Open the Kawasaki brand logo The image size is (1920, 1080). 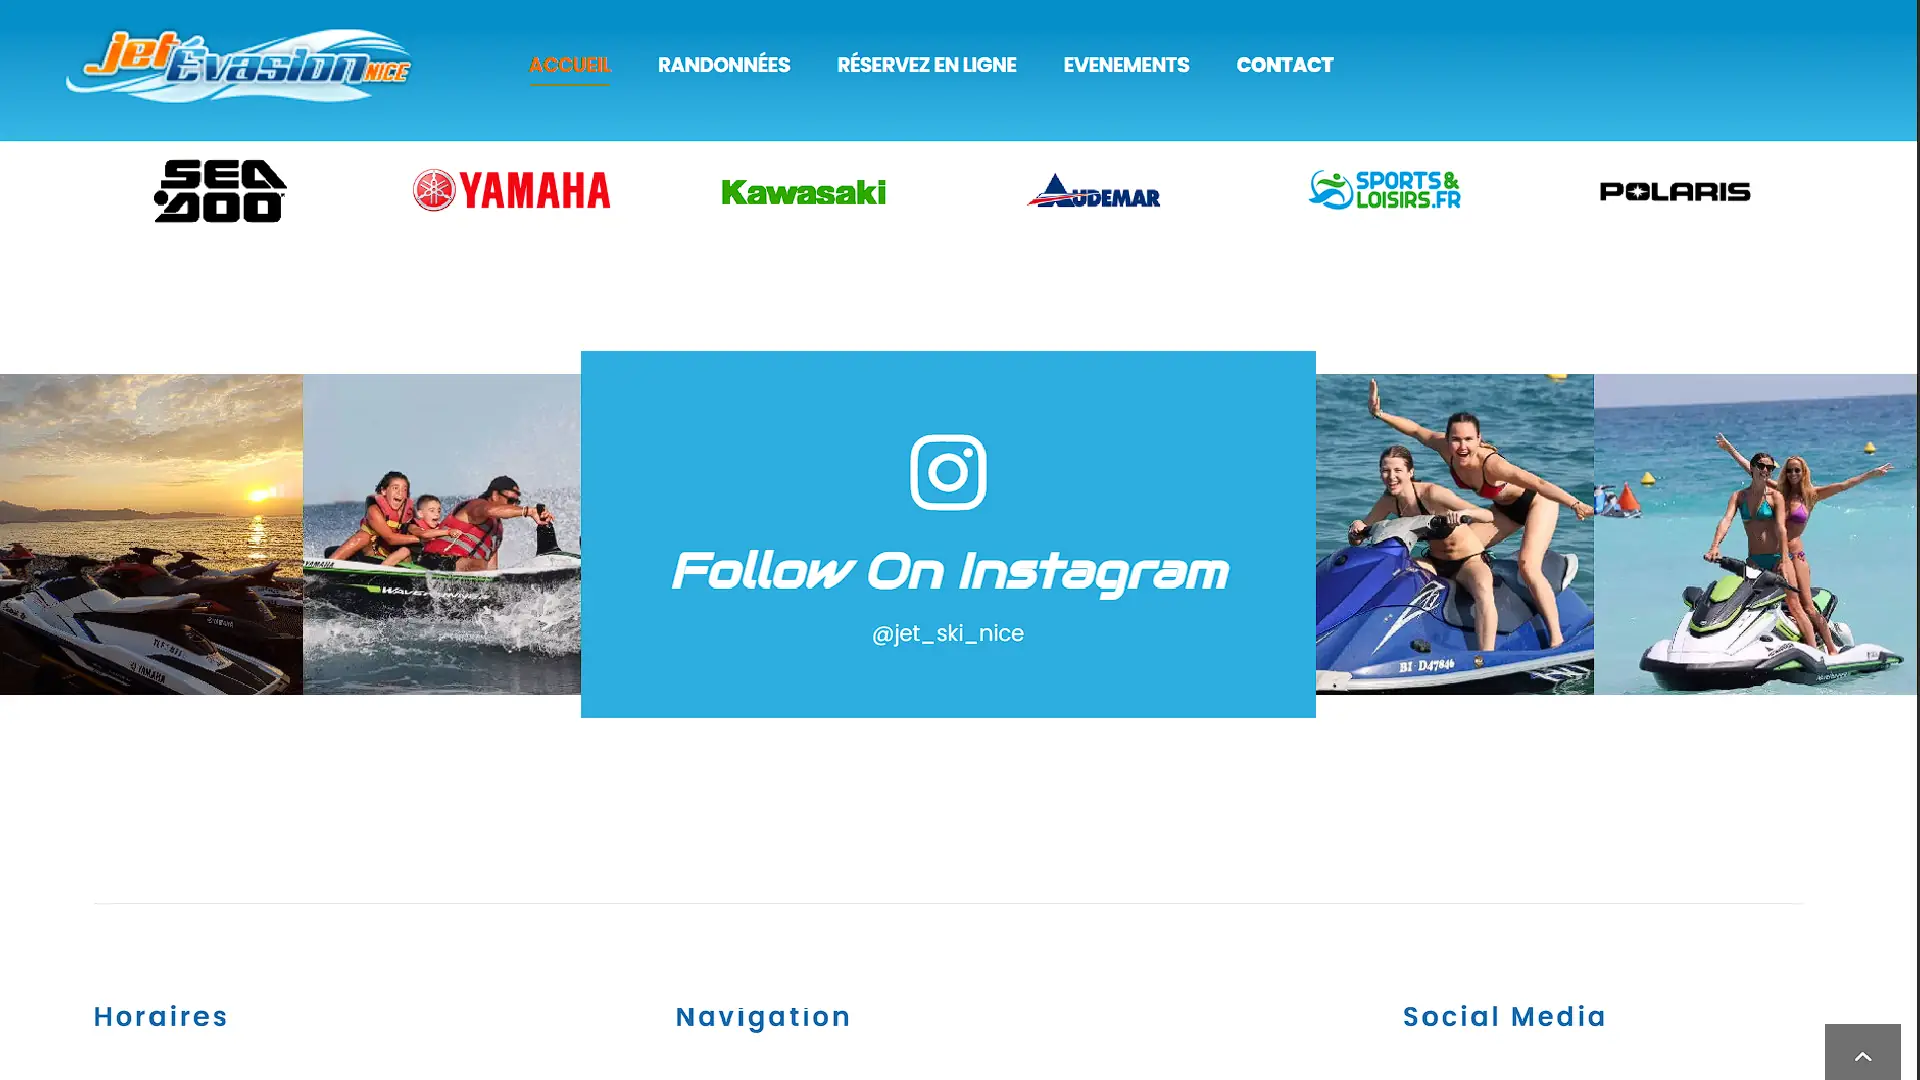click(x=803, y=192)
